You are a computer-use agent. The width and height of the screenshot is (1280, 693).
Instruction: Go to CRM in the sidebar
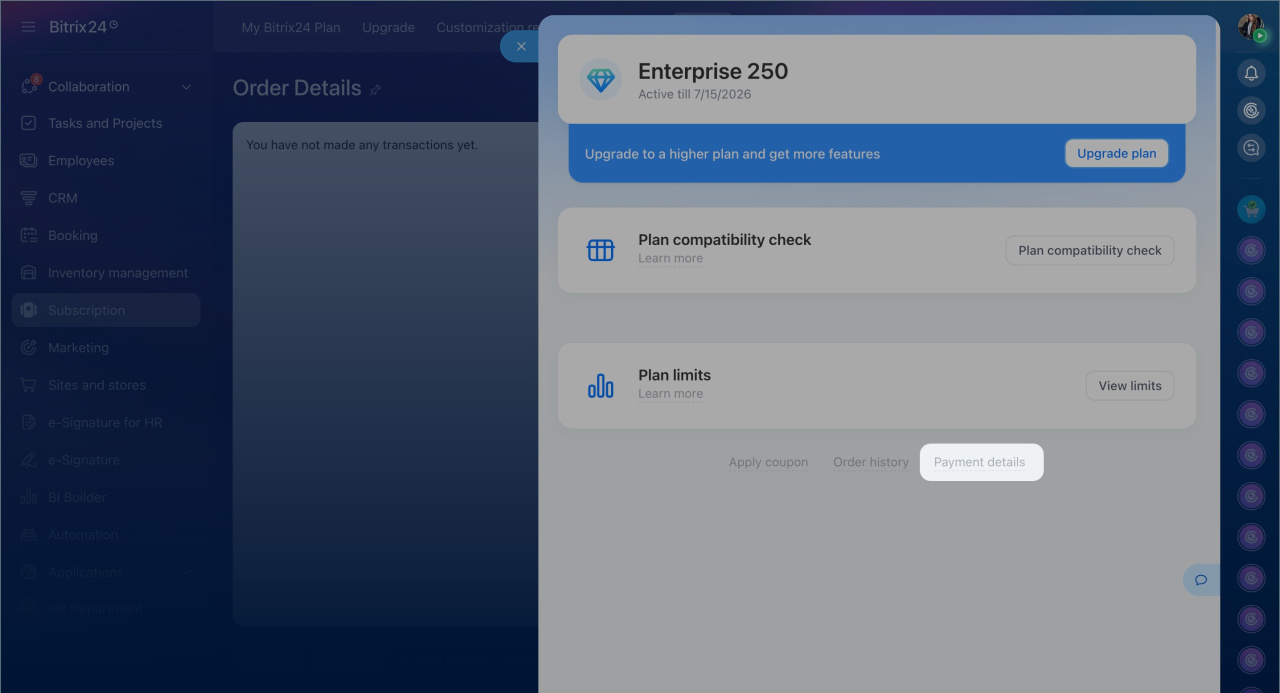[62, 198]
